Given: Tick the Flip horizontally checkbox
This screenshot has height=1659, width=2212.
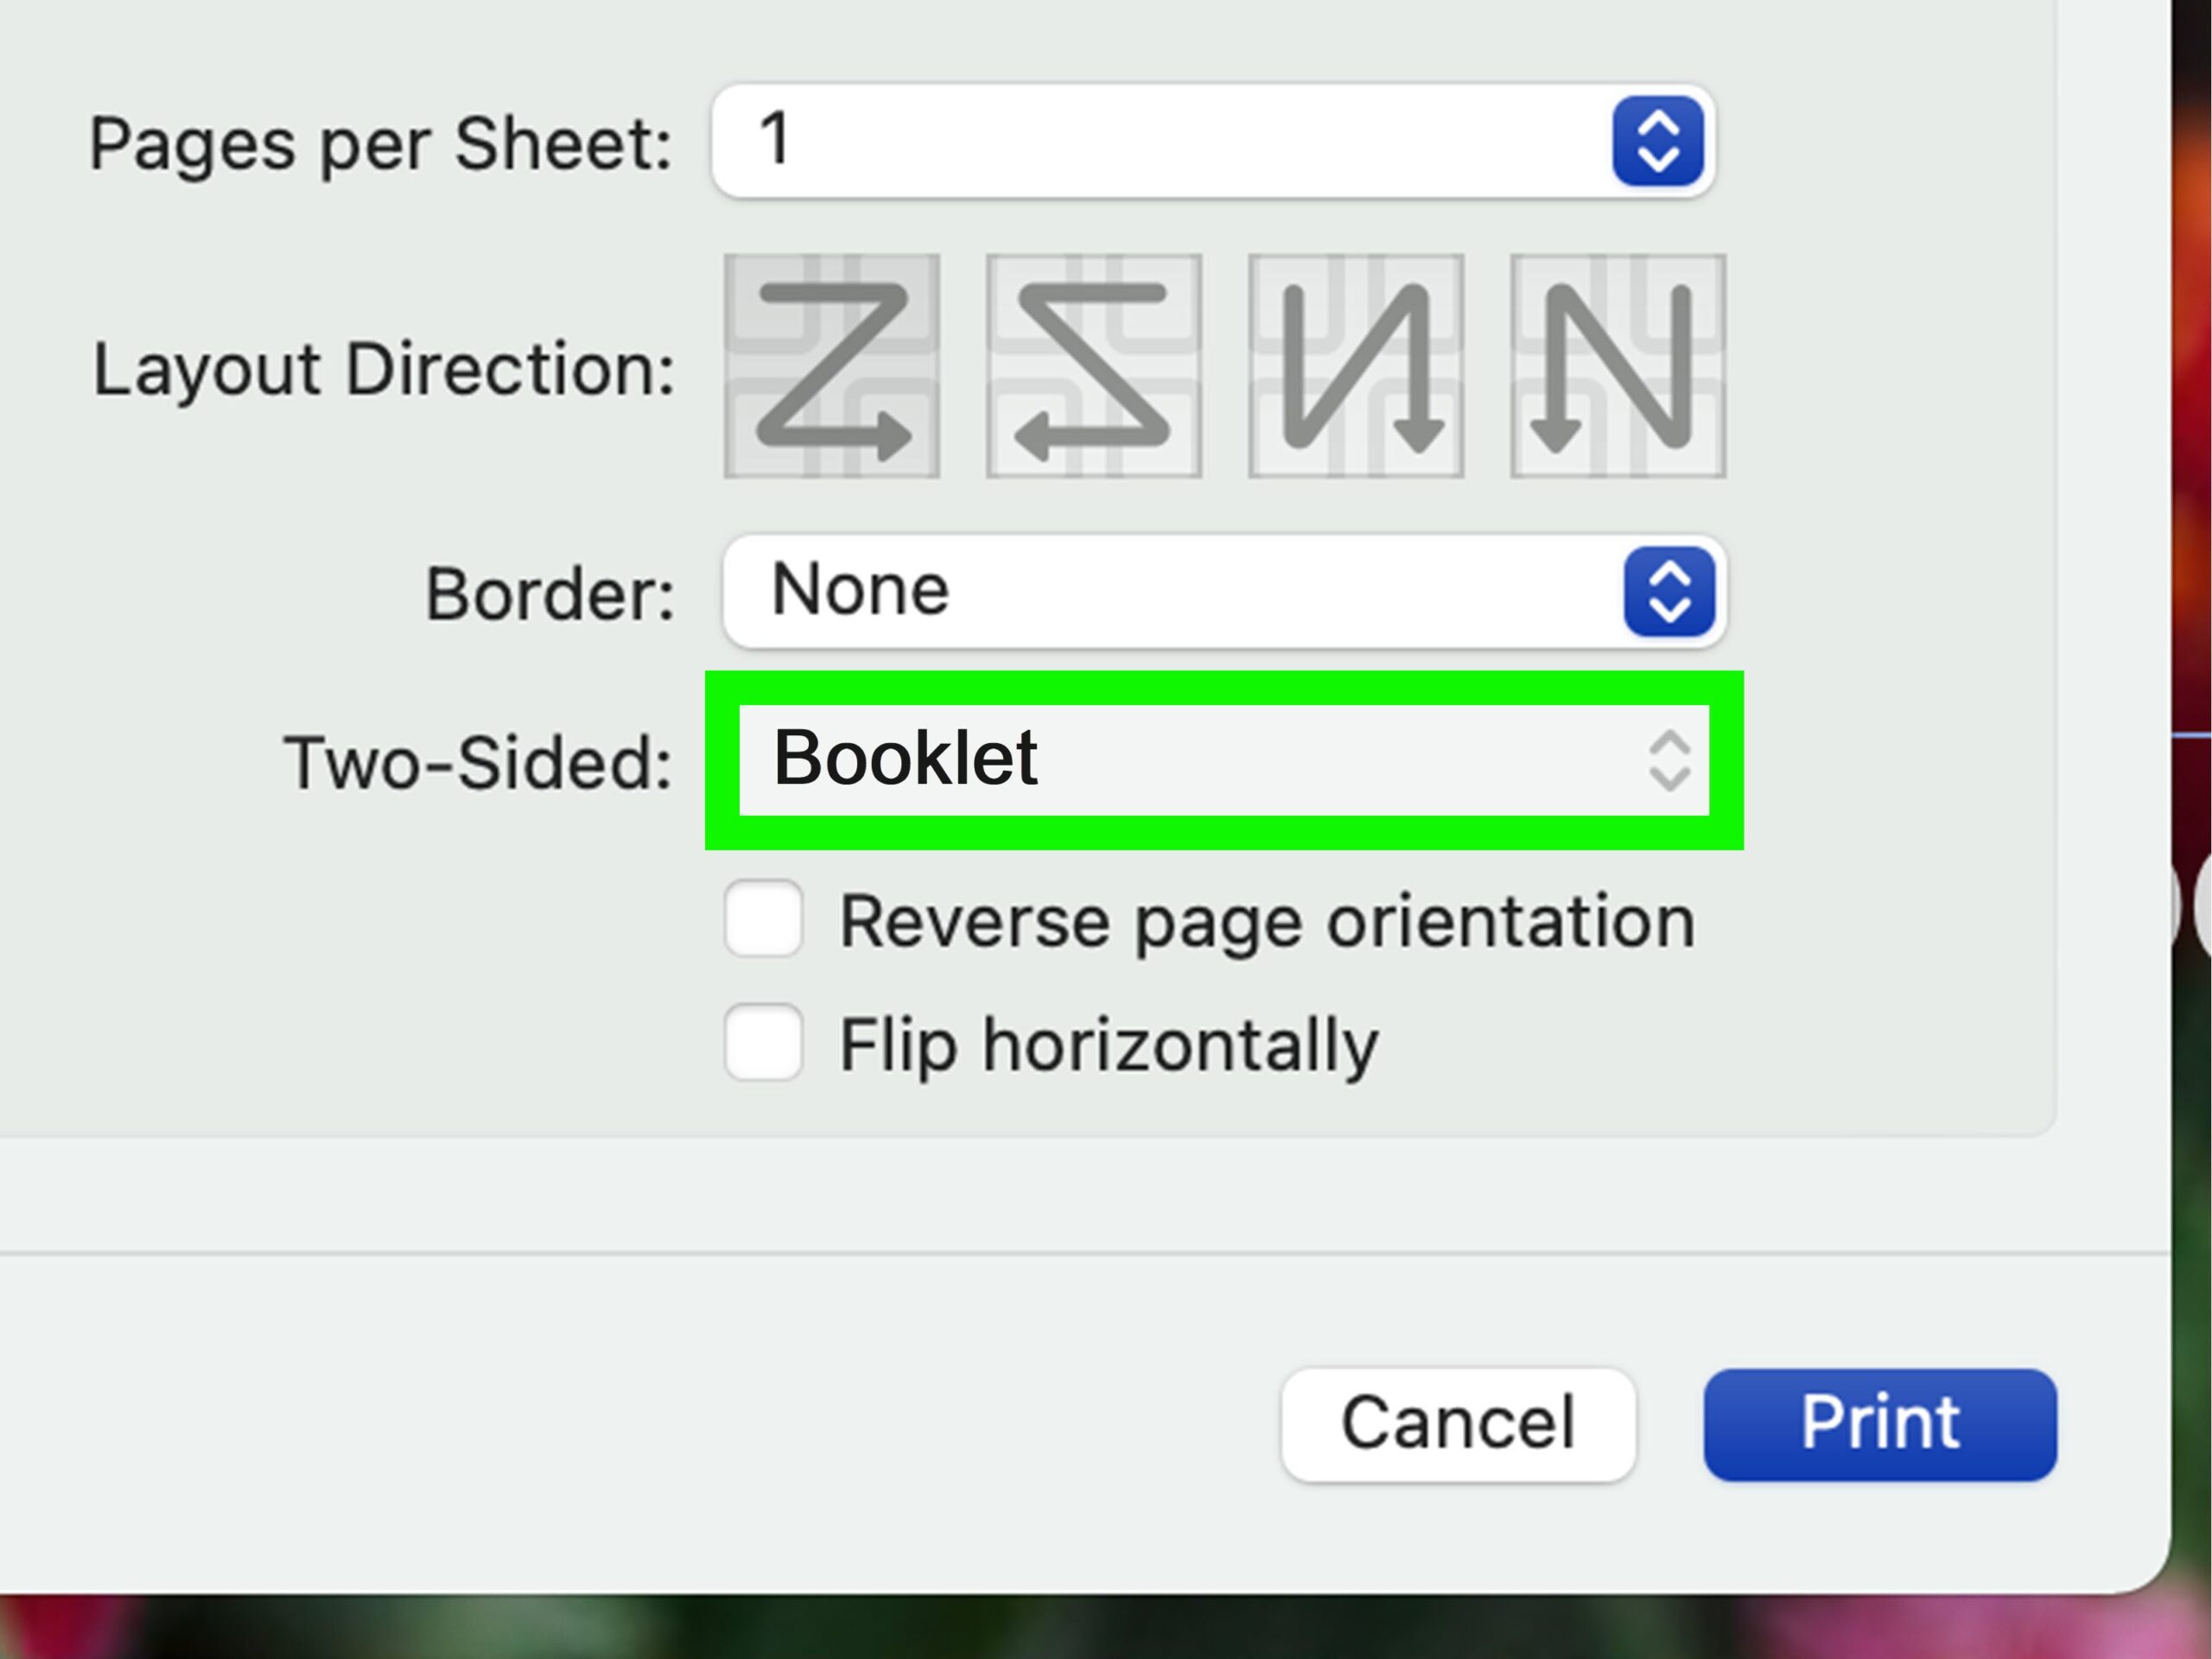Looking at the screenshot, I should pyautogui.click(x=764, y=1043).
